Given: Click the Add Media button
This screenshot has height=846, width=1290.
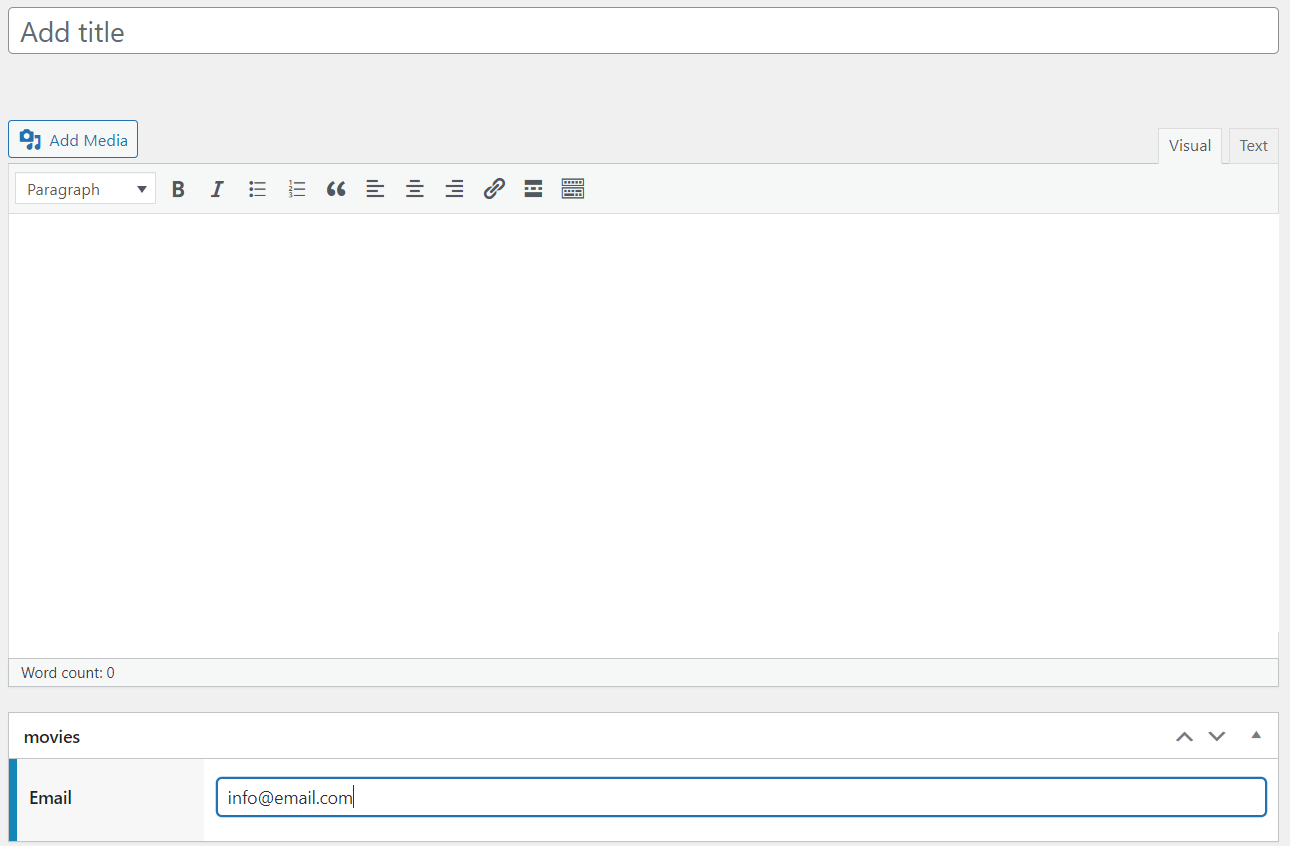Looking at the screenshot, I should point(72,139).
